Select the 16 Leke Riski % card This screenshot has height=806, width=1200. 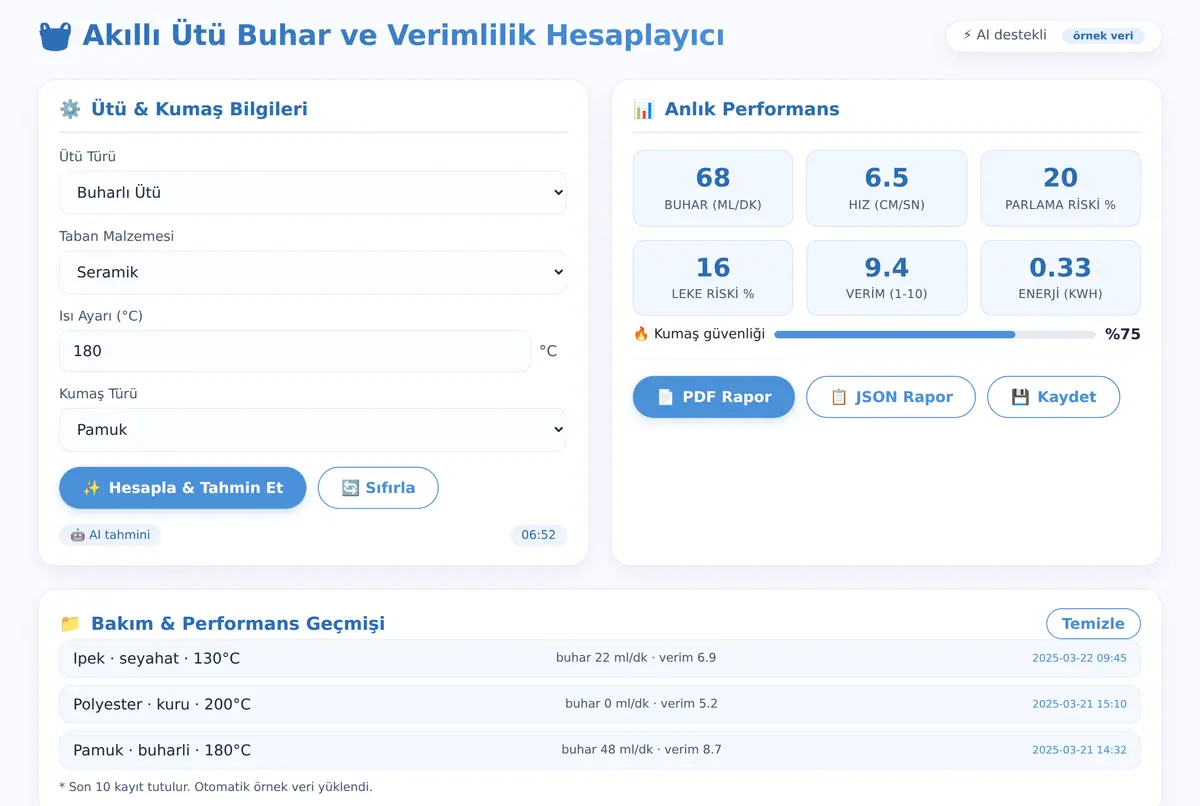point(713,278)
